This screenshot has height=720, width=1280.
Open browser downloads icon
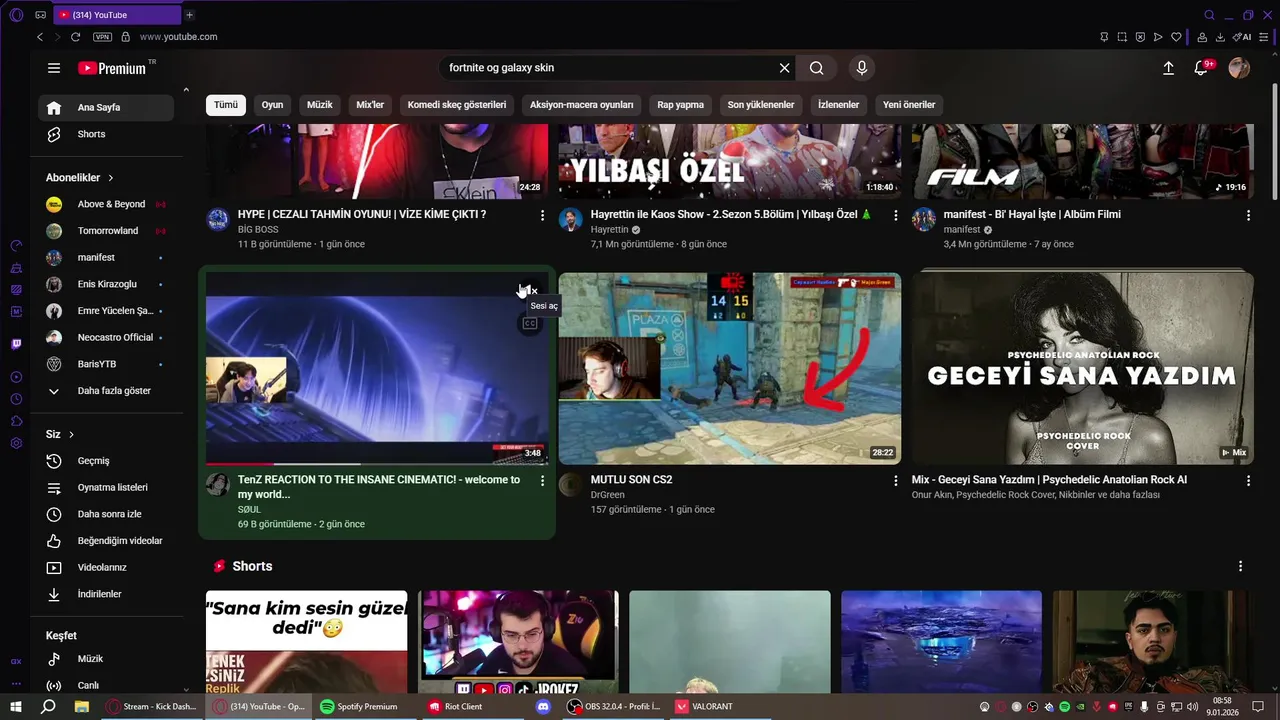point(1220,37)
